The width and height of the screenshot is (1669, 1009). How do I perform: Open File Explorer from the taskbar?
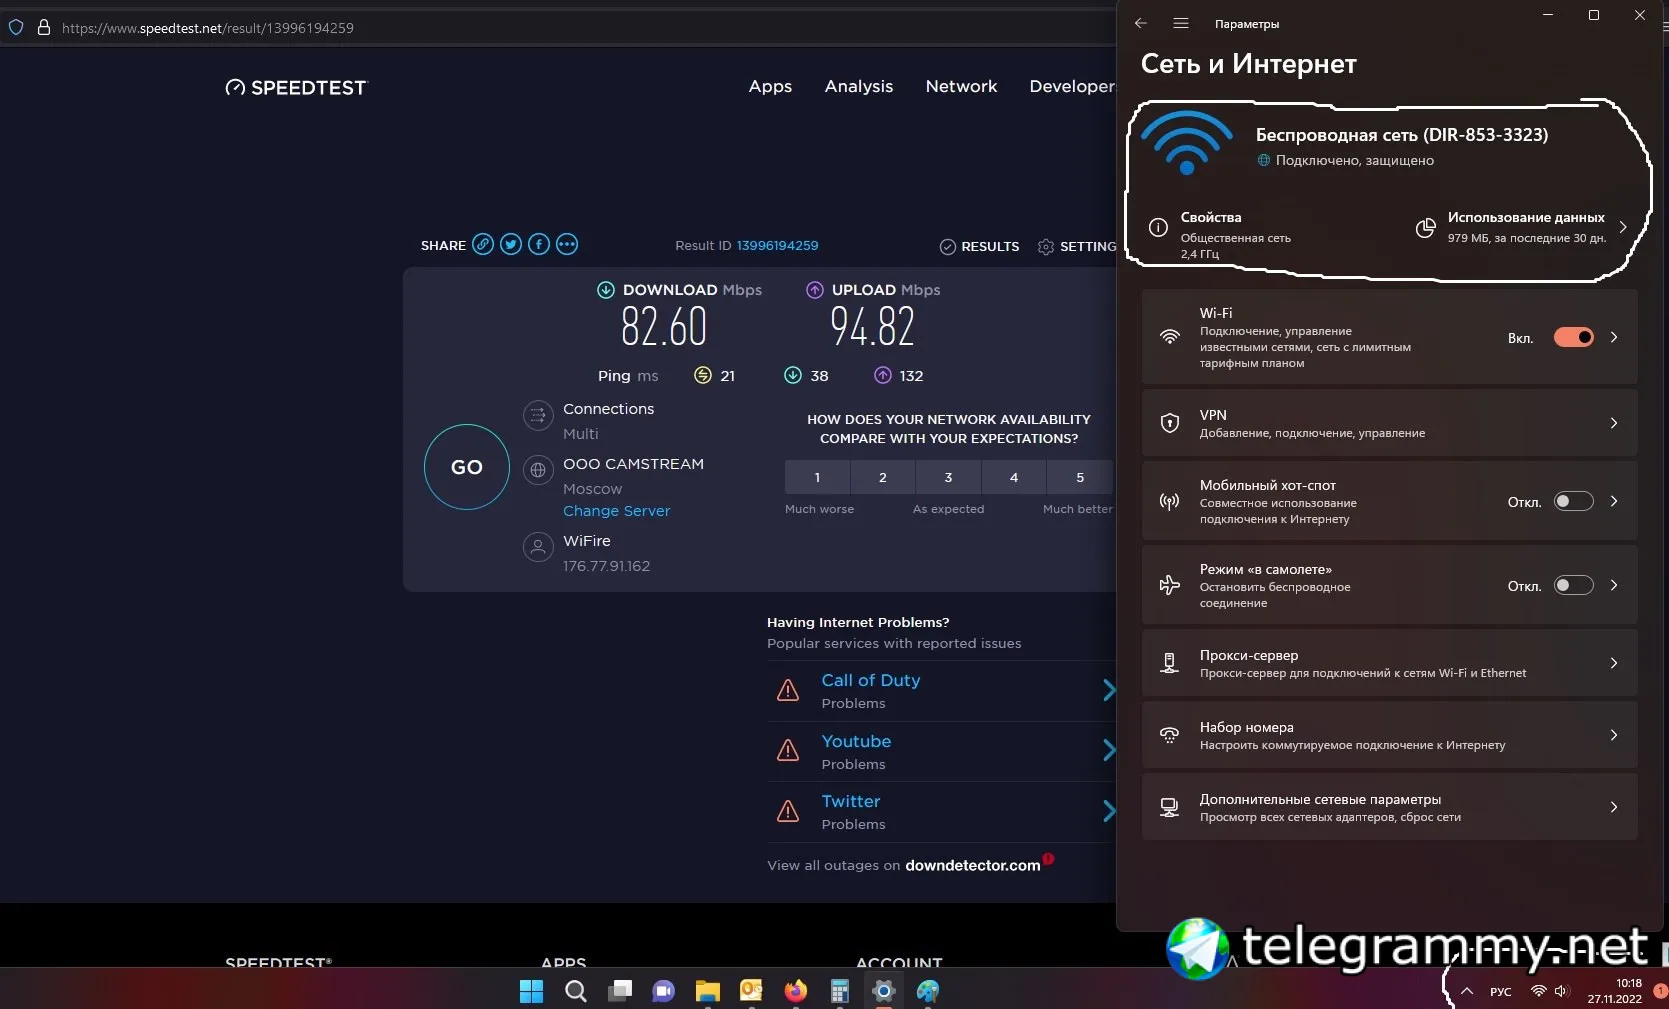point(708,991)
